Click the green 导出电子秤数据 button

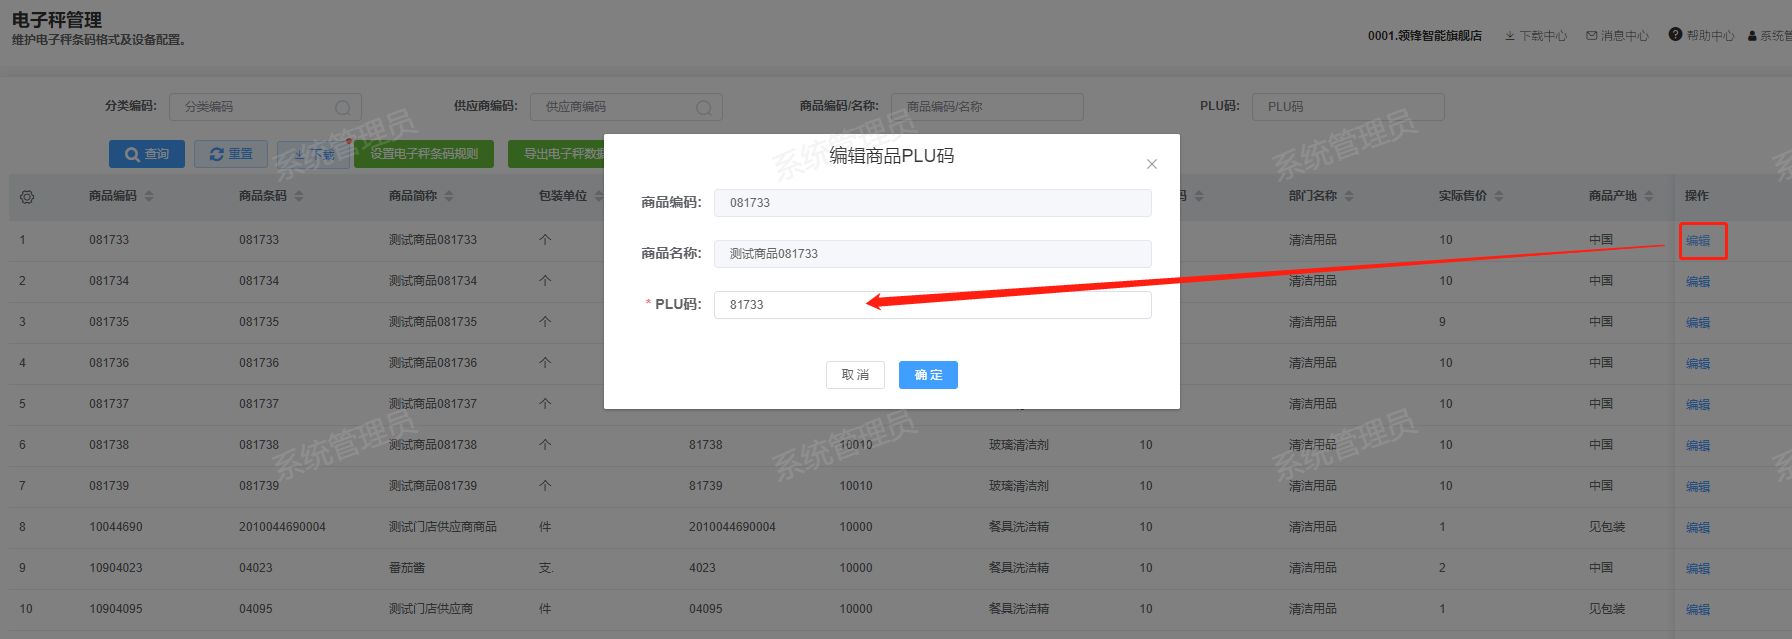[556, 154]
